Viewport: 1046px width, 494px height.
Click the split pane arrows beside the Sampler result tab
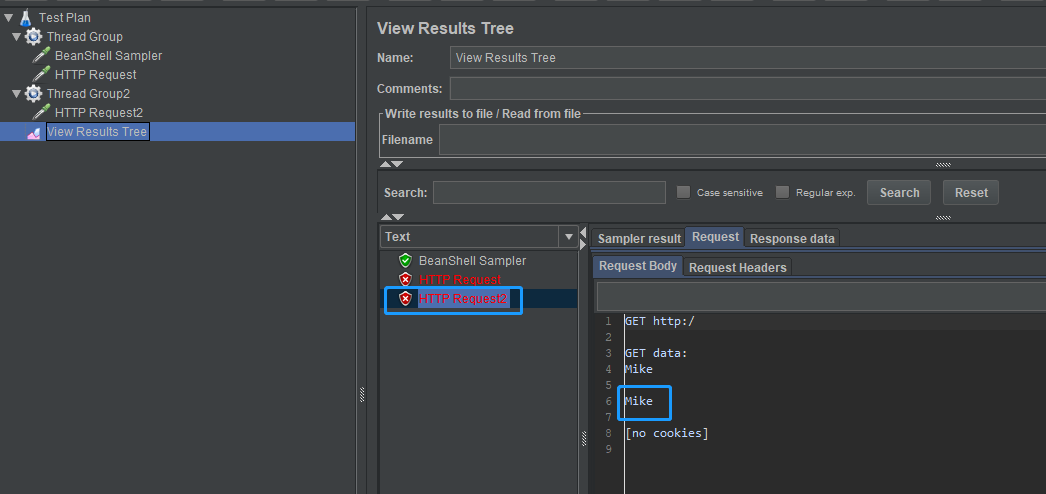(x=583, y=237)
